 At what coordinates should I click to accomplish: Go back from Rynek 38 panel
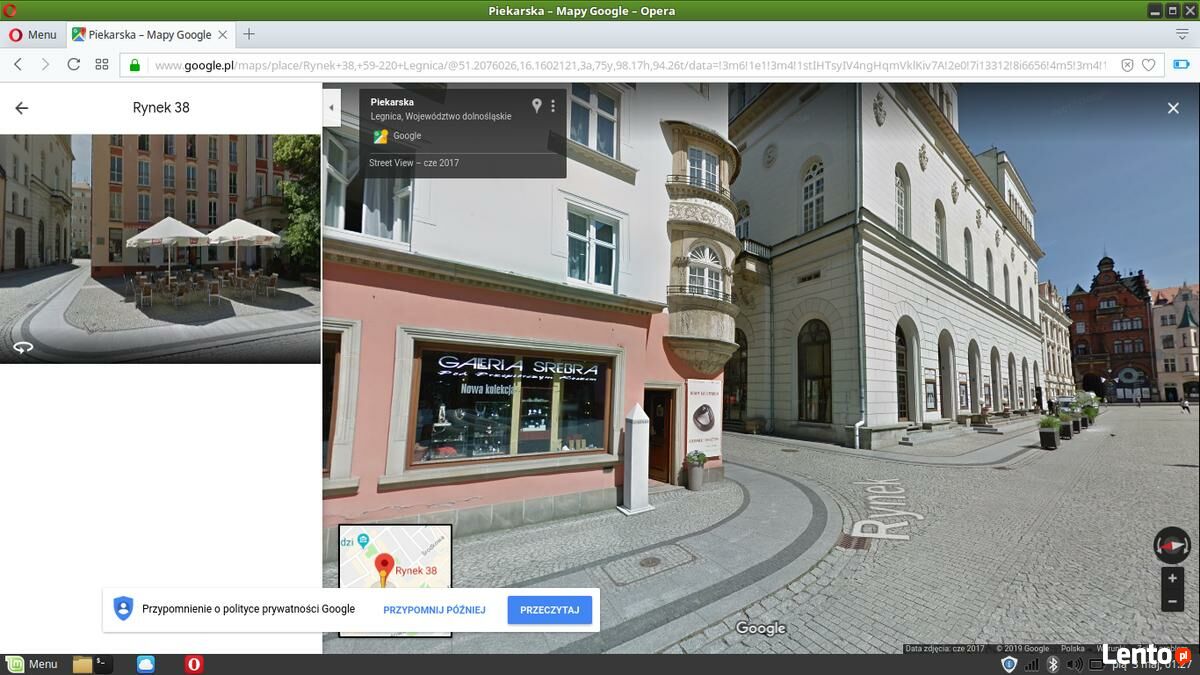pos(22,108)
